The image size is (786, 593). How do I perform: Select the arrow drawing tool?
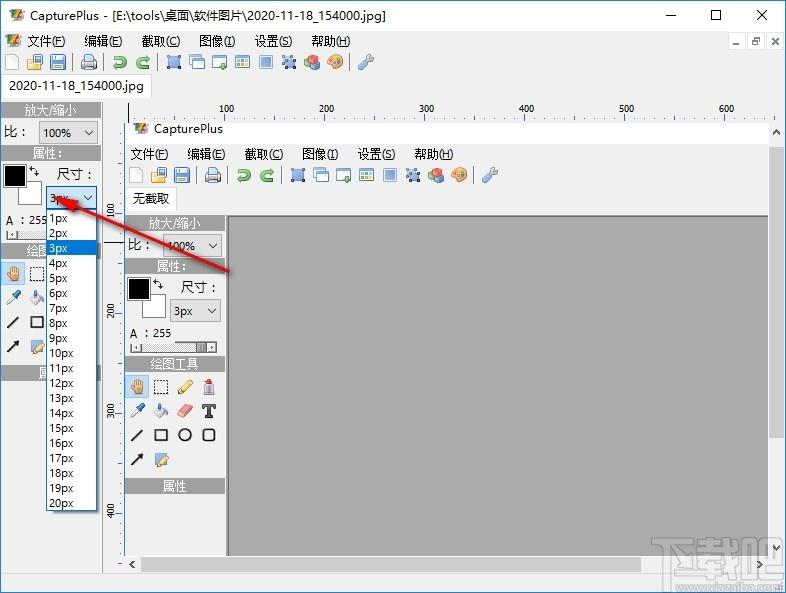(x=13, y=346)
